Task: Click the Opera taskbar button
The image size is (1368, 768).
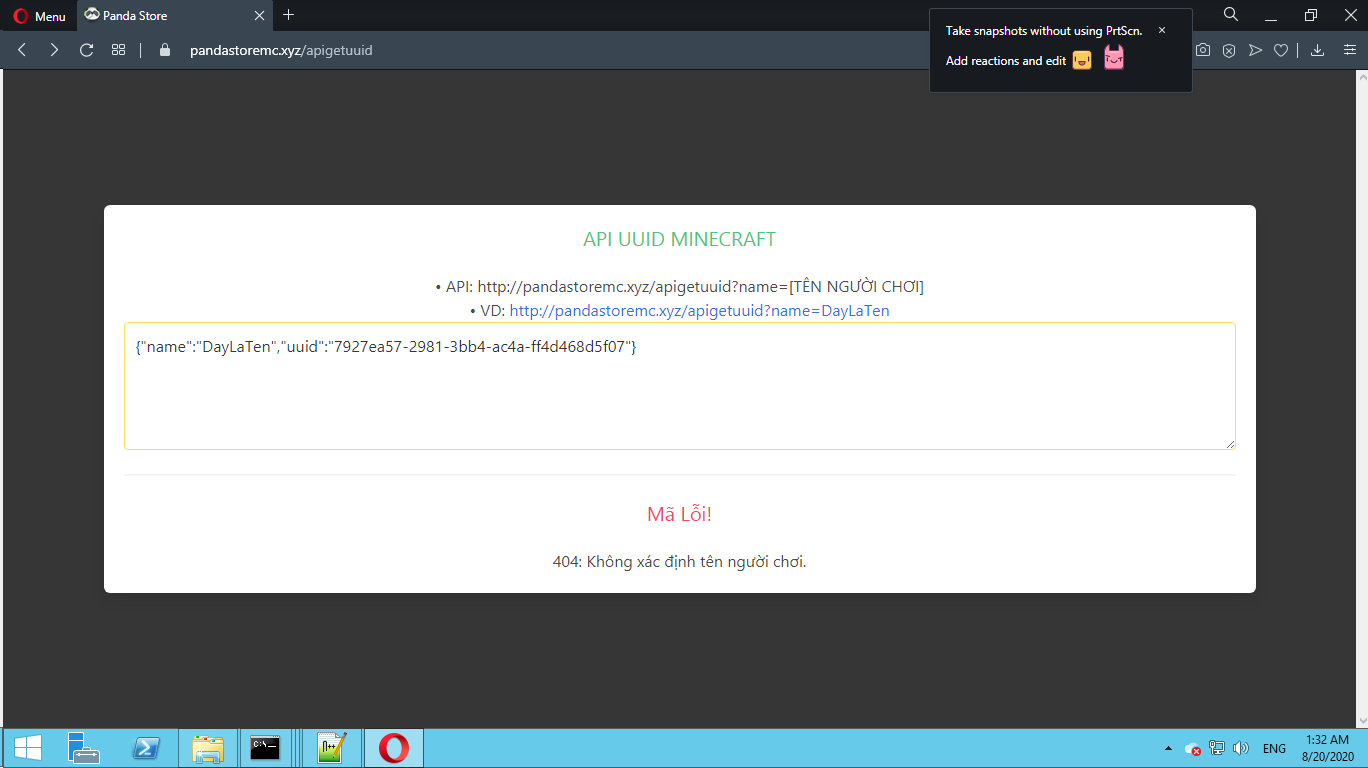Action: [x=394, y=748]
